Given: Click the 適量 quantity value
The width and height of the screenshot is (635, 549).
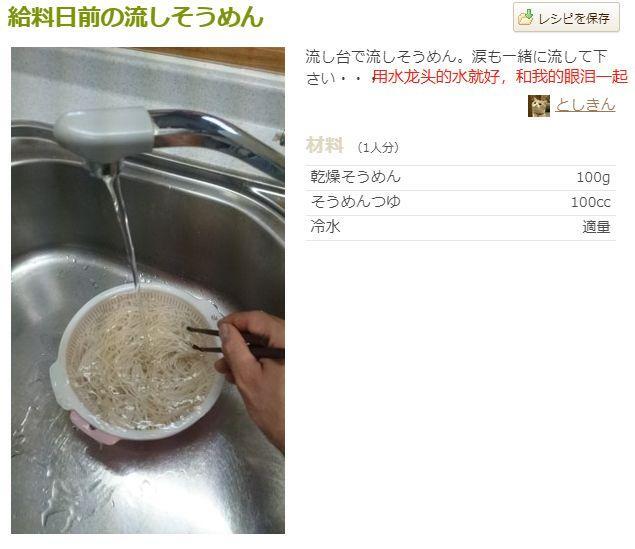Looking at the screenshot, I should 596,227.
